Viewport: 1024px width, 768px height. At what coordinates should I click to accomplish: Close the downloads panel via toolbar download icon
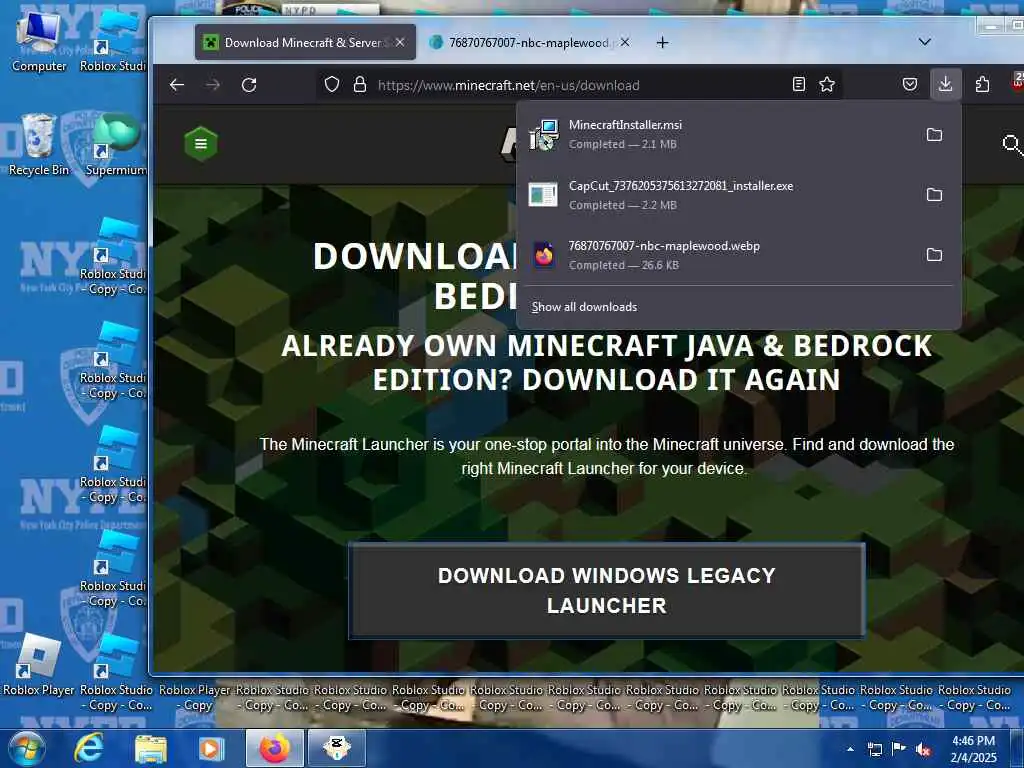[946, 84]
